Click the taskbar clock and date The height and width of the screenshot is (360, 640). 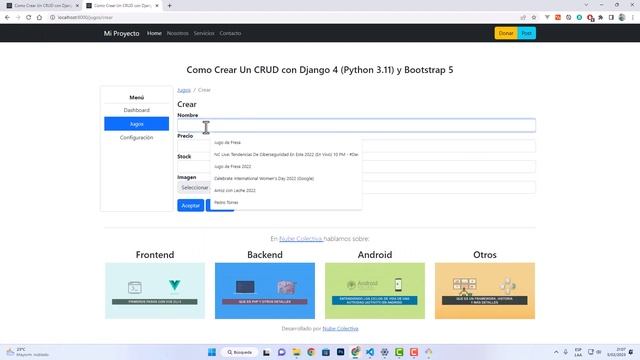point(616,352)
